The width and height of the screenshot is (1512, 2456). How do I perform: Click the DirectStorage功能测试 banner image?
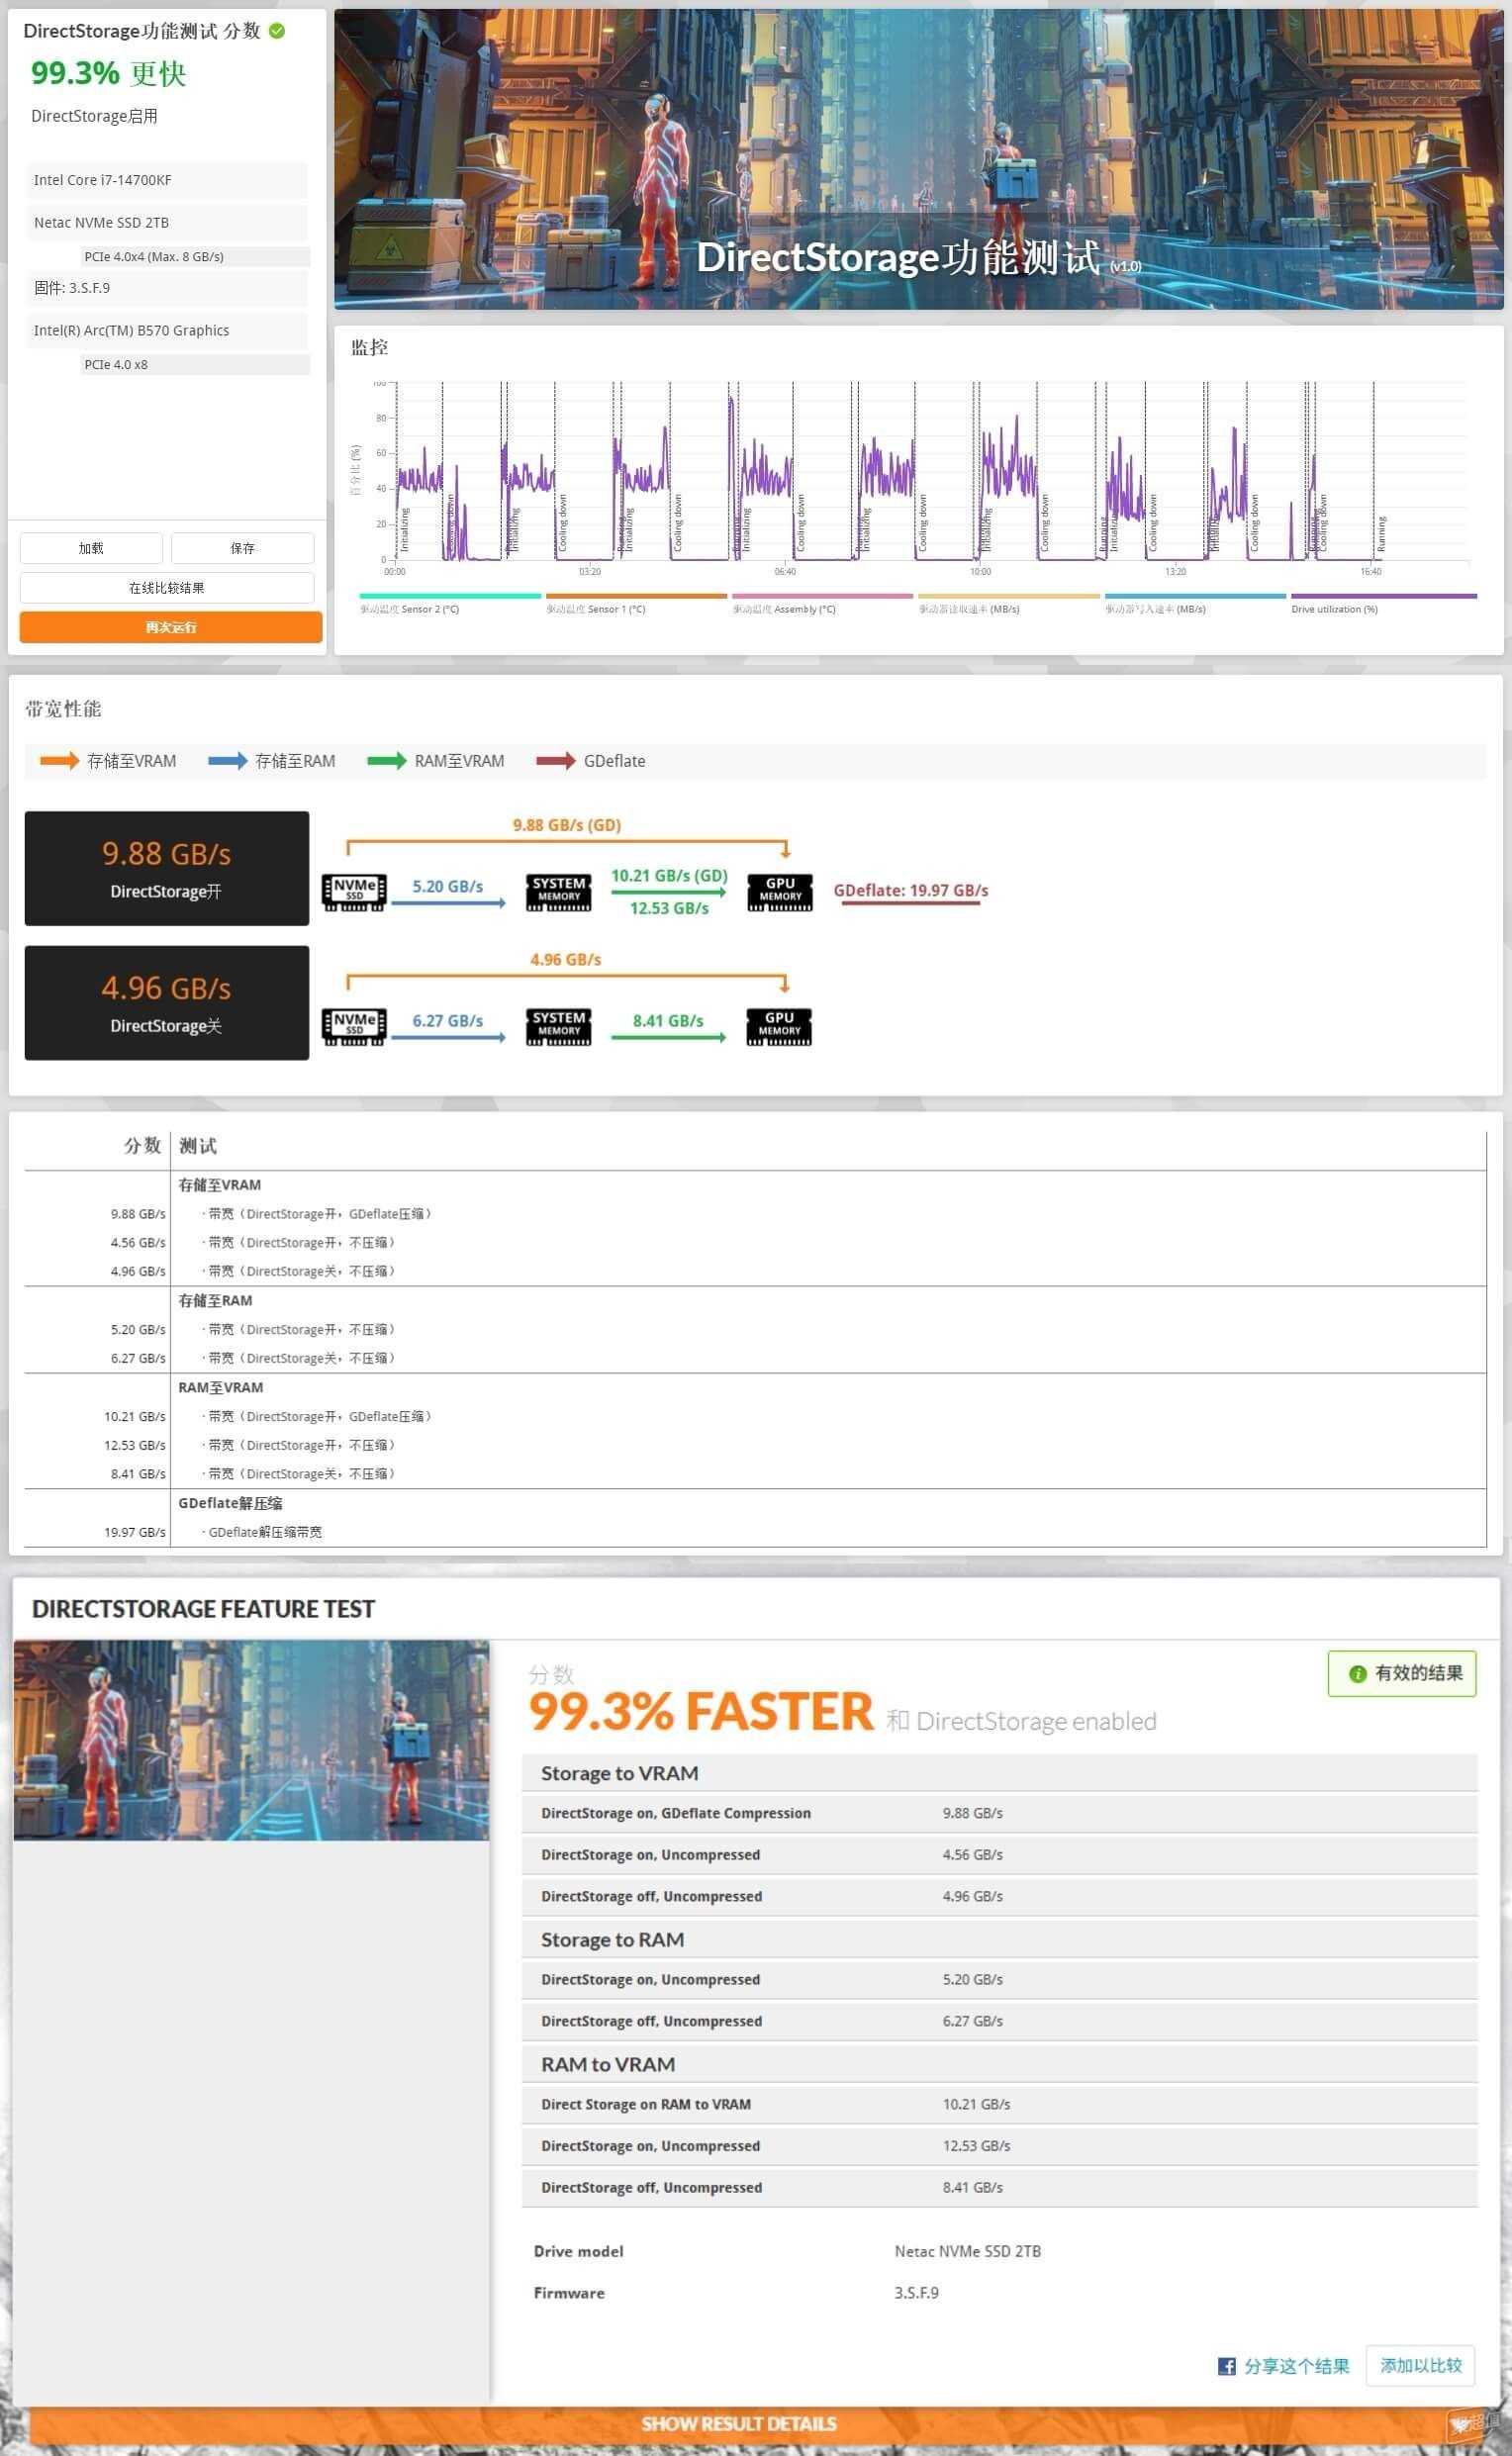coord(918,159)
